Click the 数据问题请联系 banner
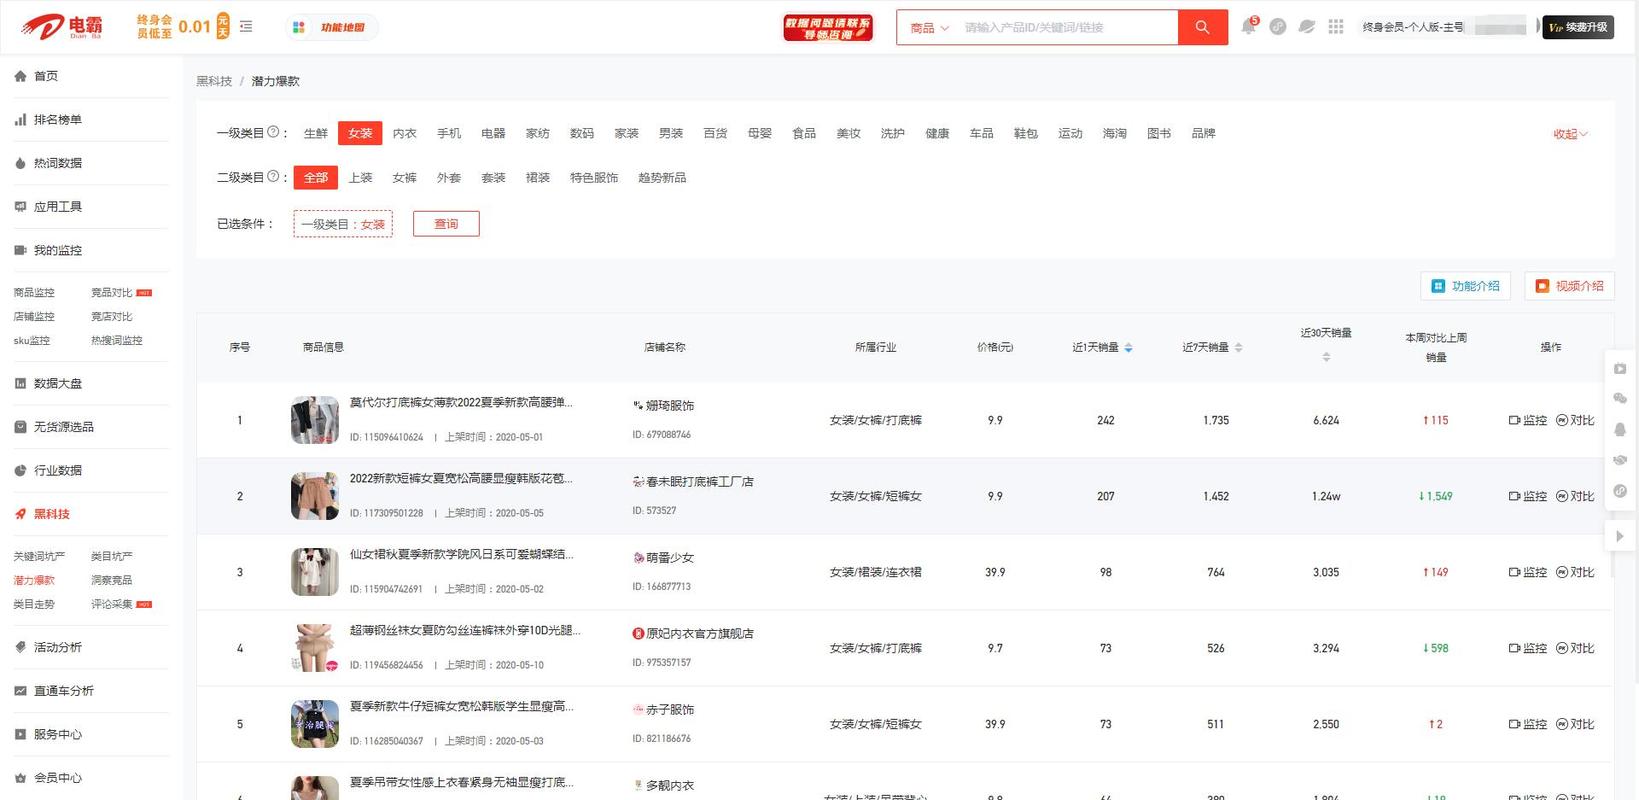Image resolution: width=1639 pixels, height=800 pixels. (828, 28)
